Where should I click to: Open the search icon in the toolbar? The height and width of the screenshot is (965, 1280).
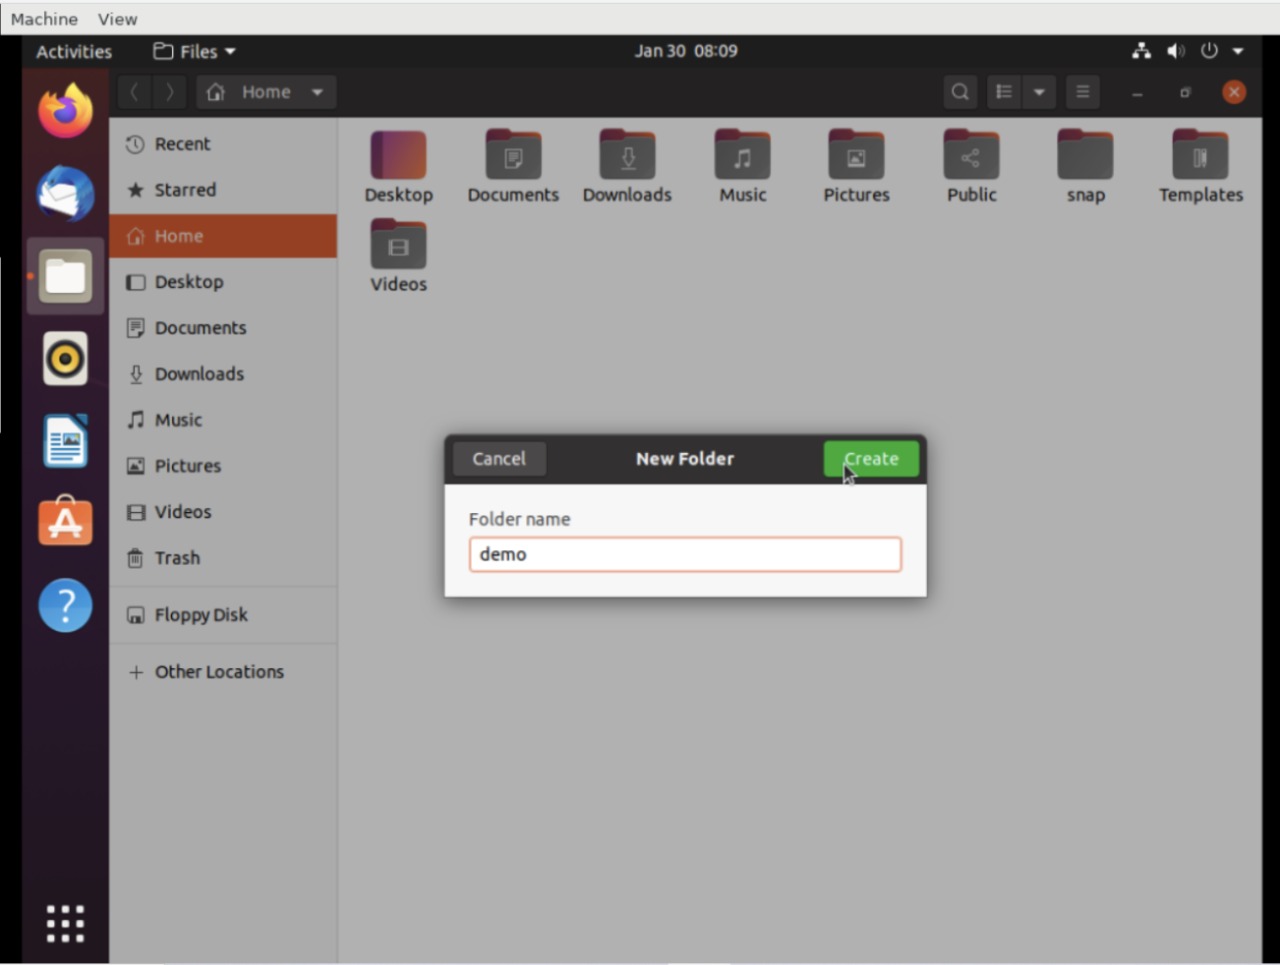959,91
